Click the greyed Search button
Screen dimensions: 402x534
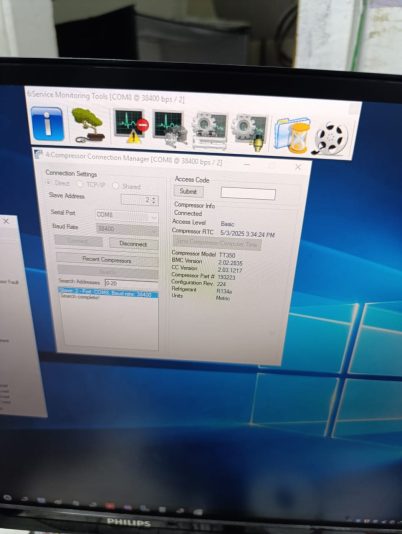tap(108, 272)
